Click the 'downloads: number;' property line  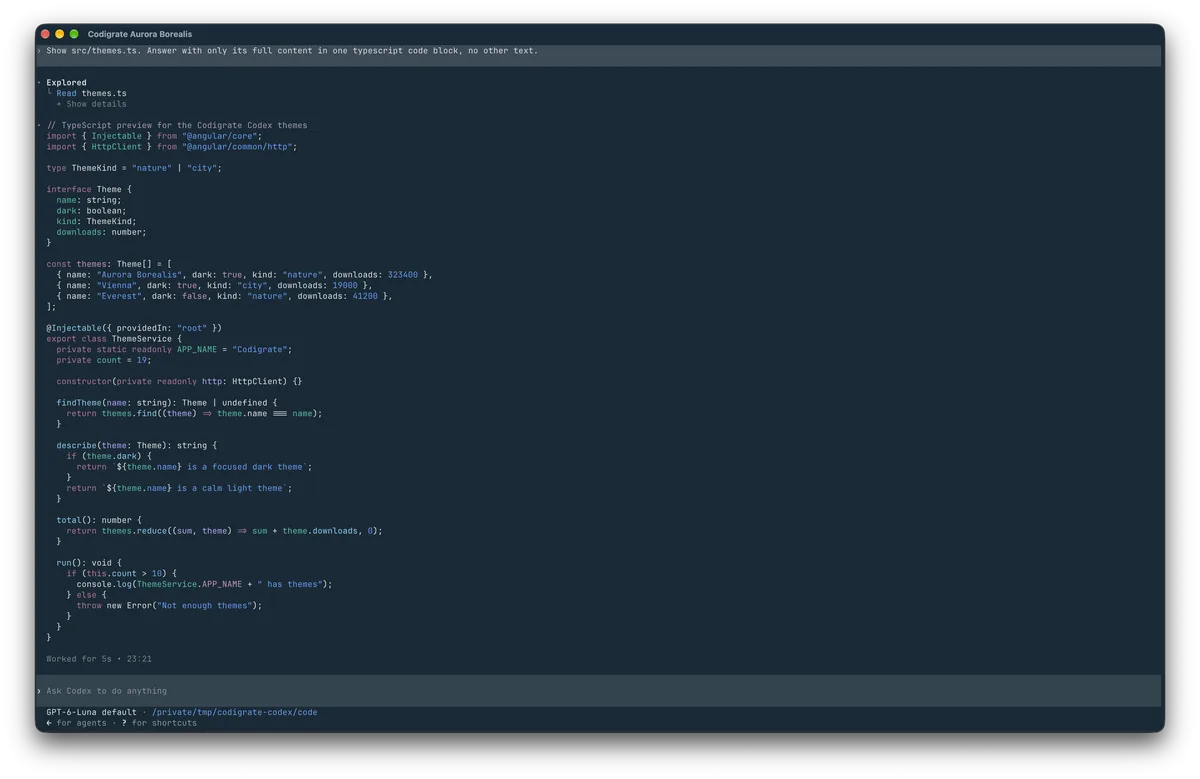[x=101, y=232]
